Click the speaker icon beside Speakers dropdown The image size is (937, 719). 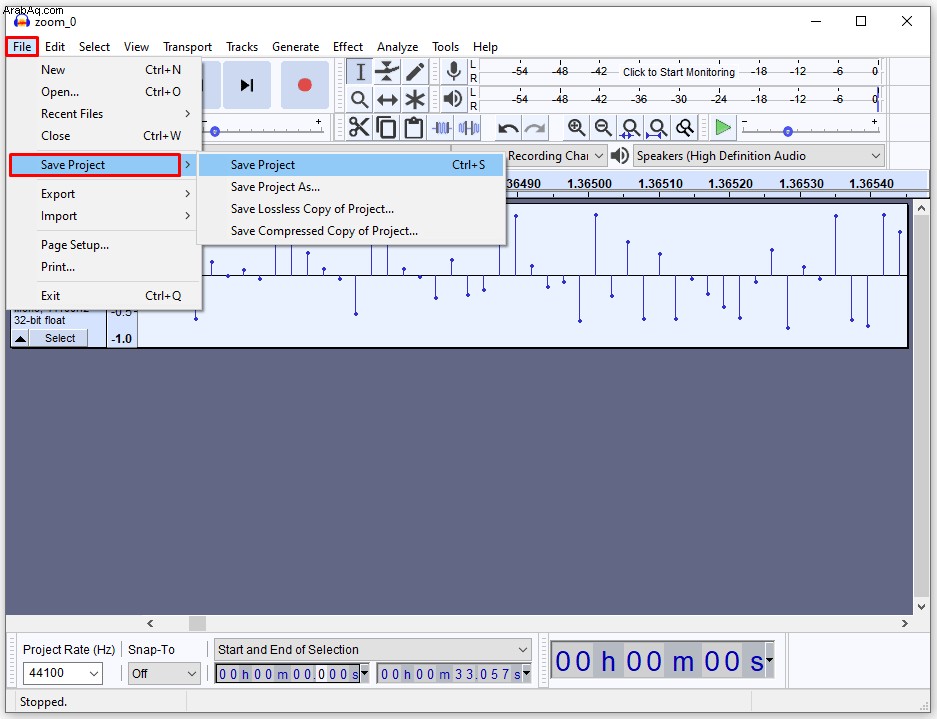coord(620,155)
